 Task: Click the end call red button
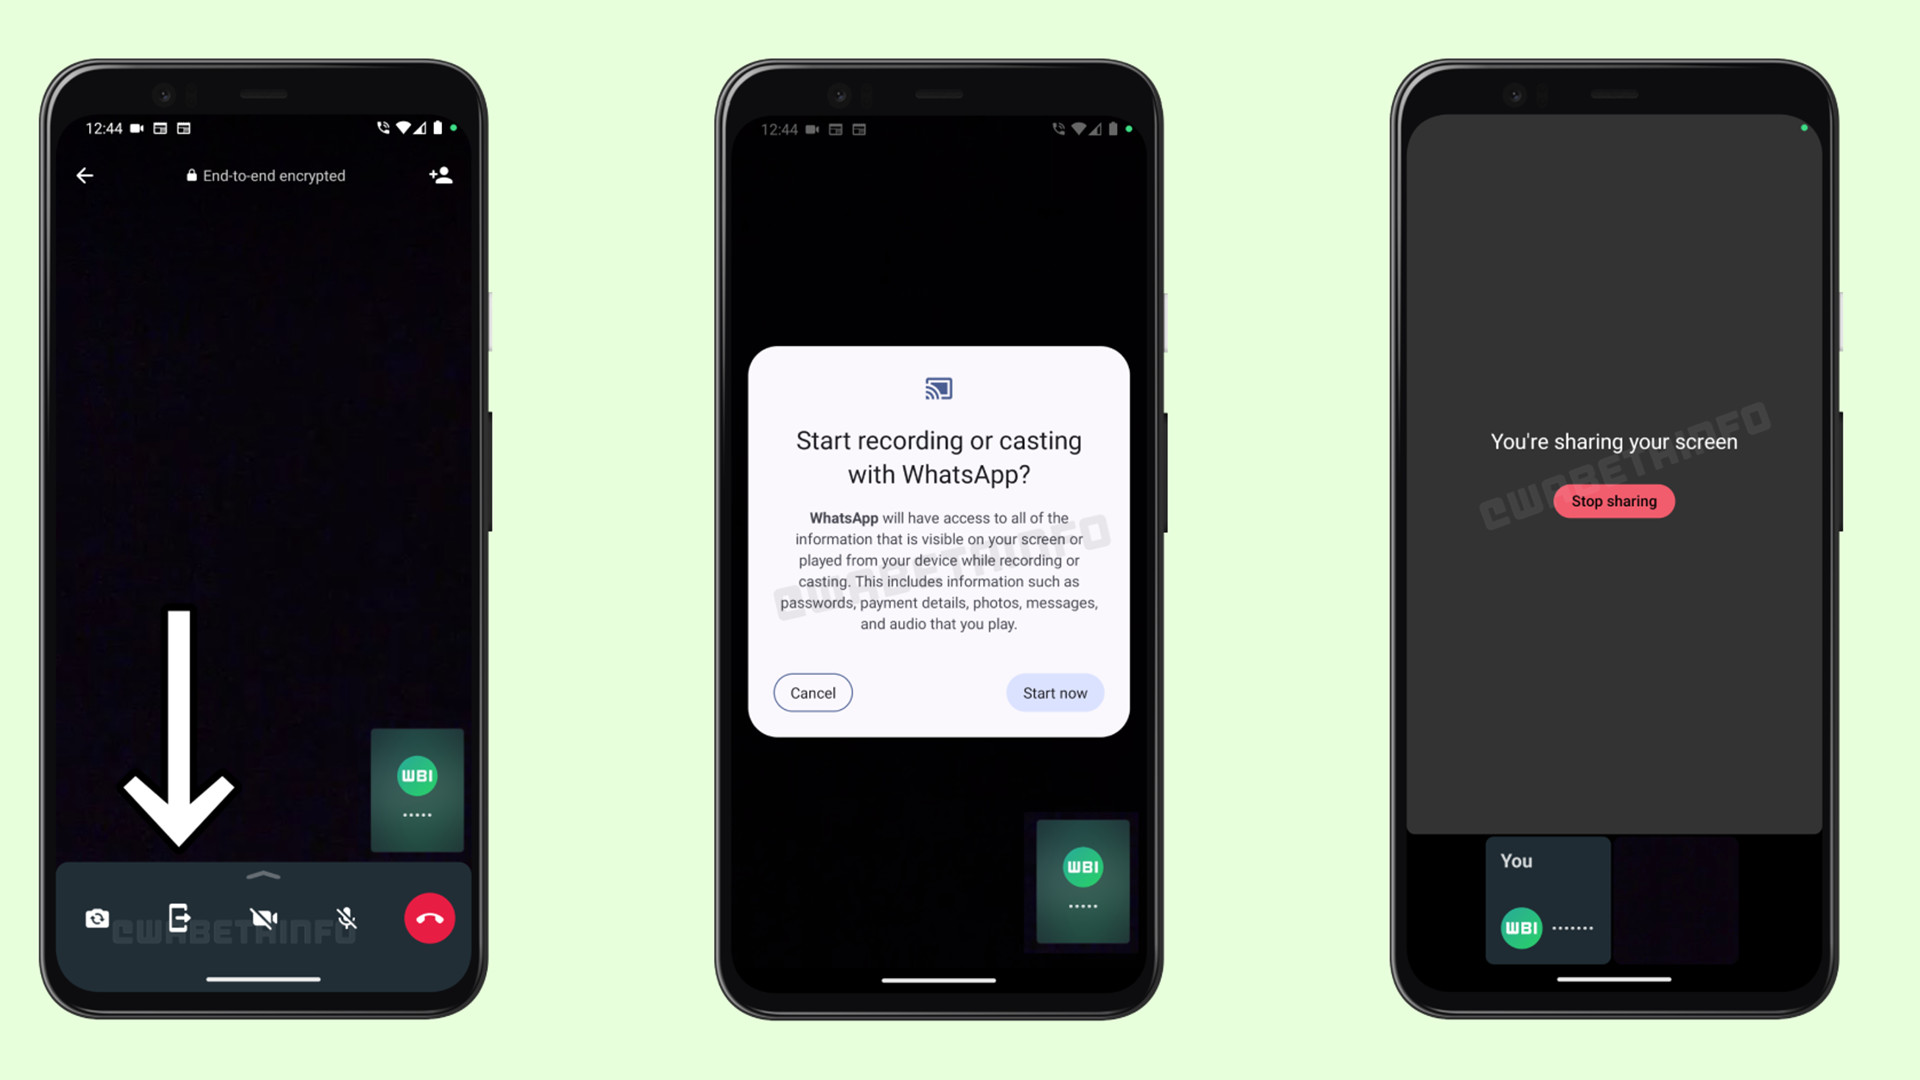tap(429, 919)
